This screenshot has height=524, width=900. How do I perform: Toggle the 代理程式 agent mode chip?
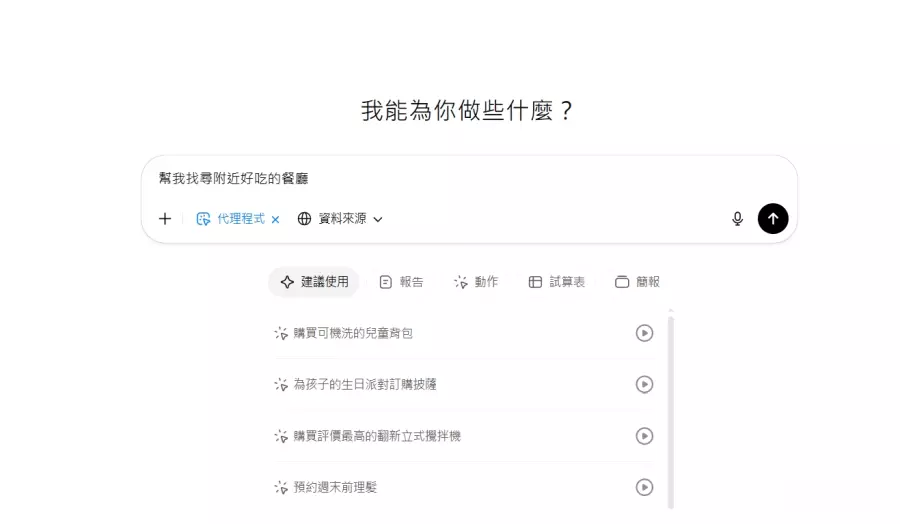(232, 219)
